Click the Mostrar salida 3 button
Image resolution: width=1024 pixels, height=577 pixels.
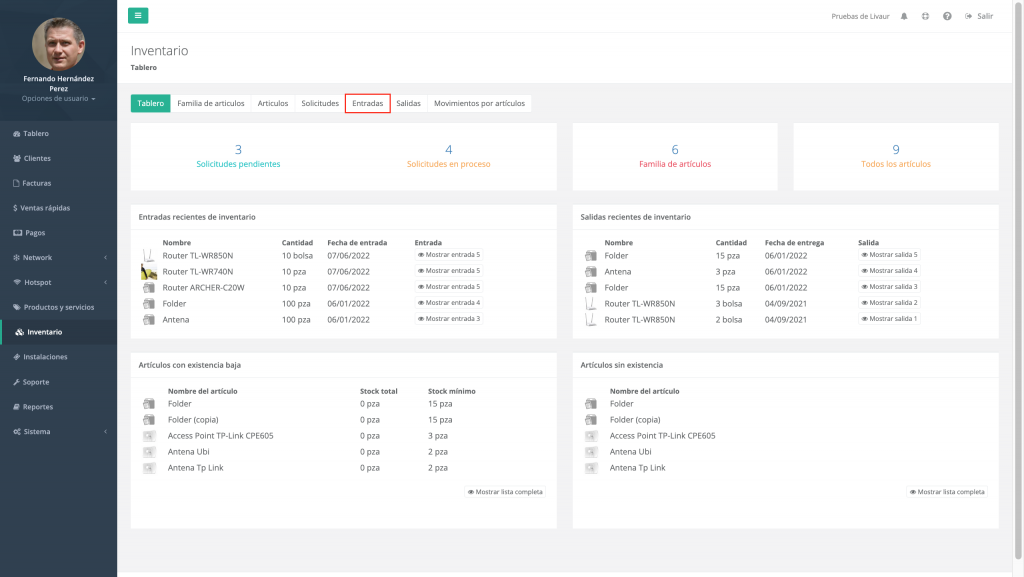point(889,287)
